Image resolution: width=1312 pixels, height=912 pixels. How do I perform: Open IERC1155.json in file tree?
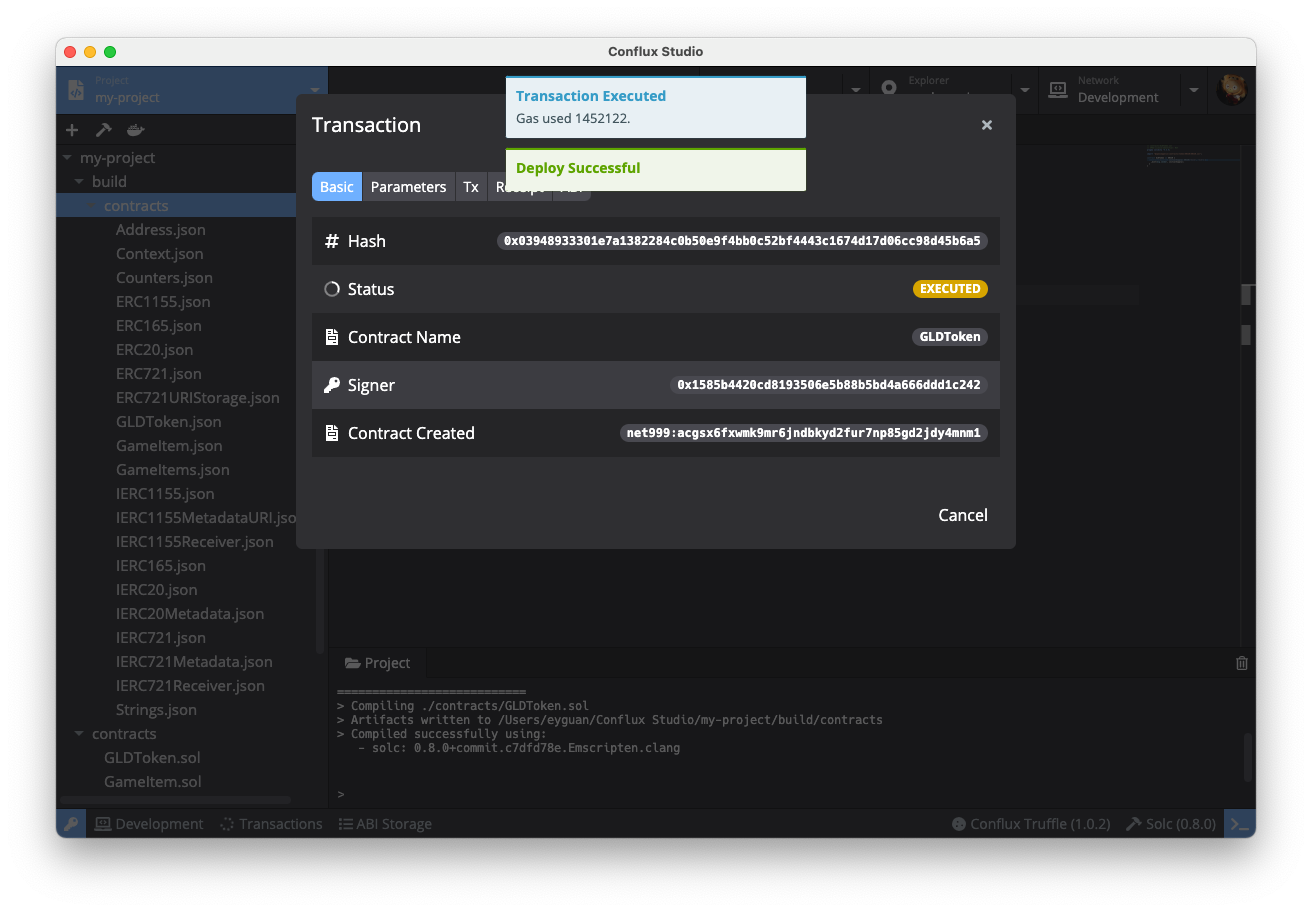pyautogui.click(x=165, y=494)
